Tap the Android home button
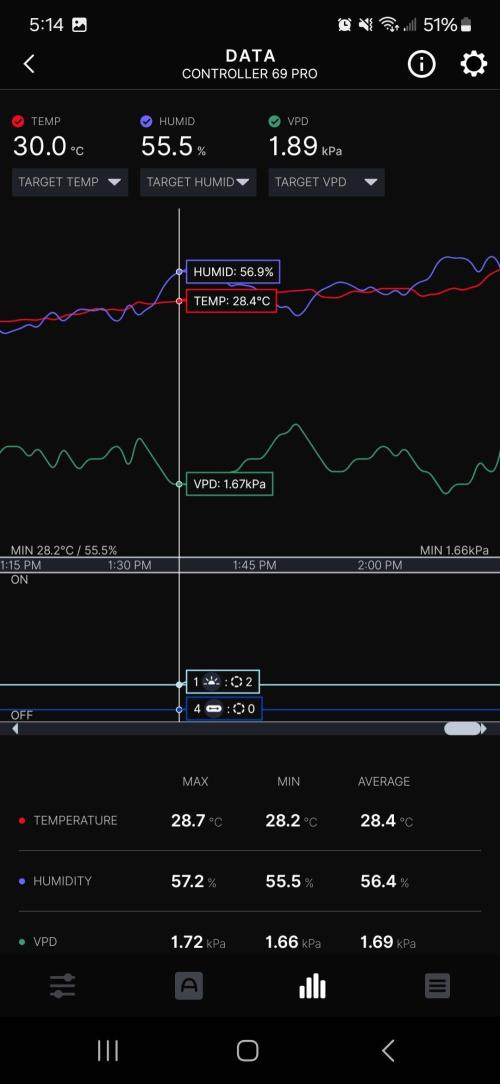Viewport: 500px width, 1084px height. click(x=248, y=1051)
